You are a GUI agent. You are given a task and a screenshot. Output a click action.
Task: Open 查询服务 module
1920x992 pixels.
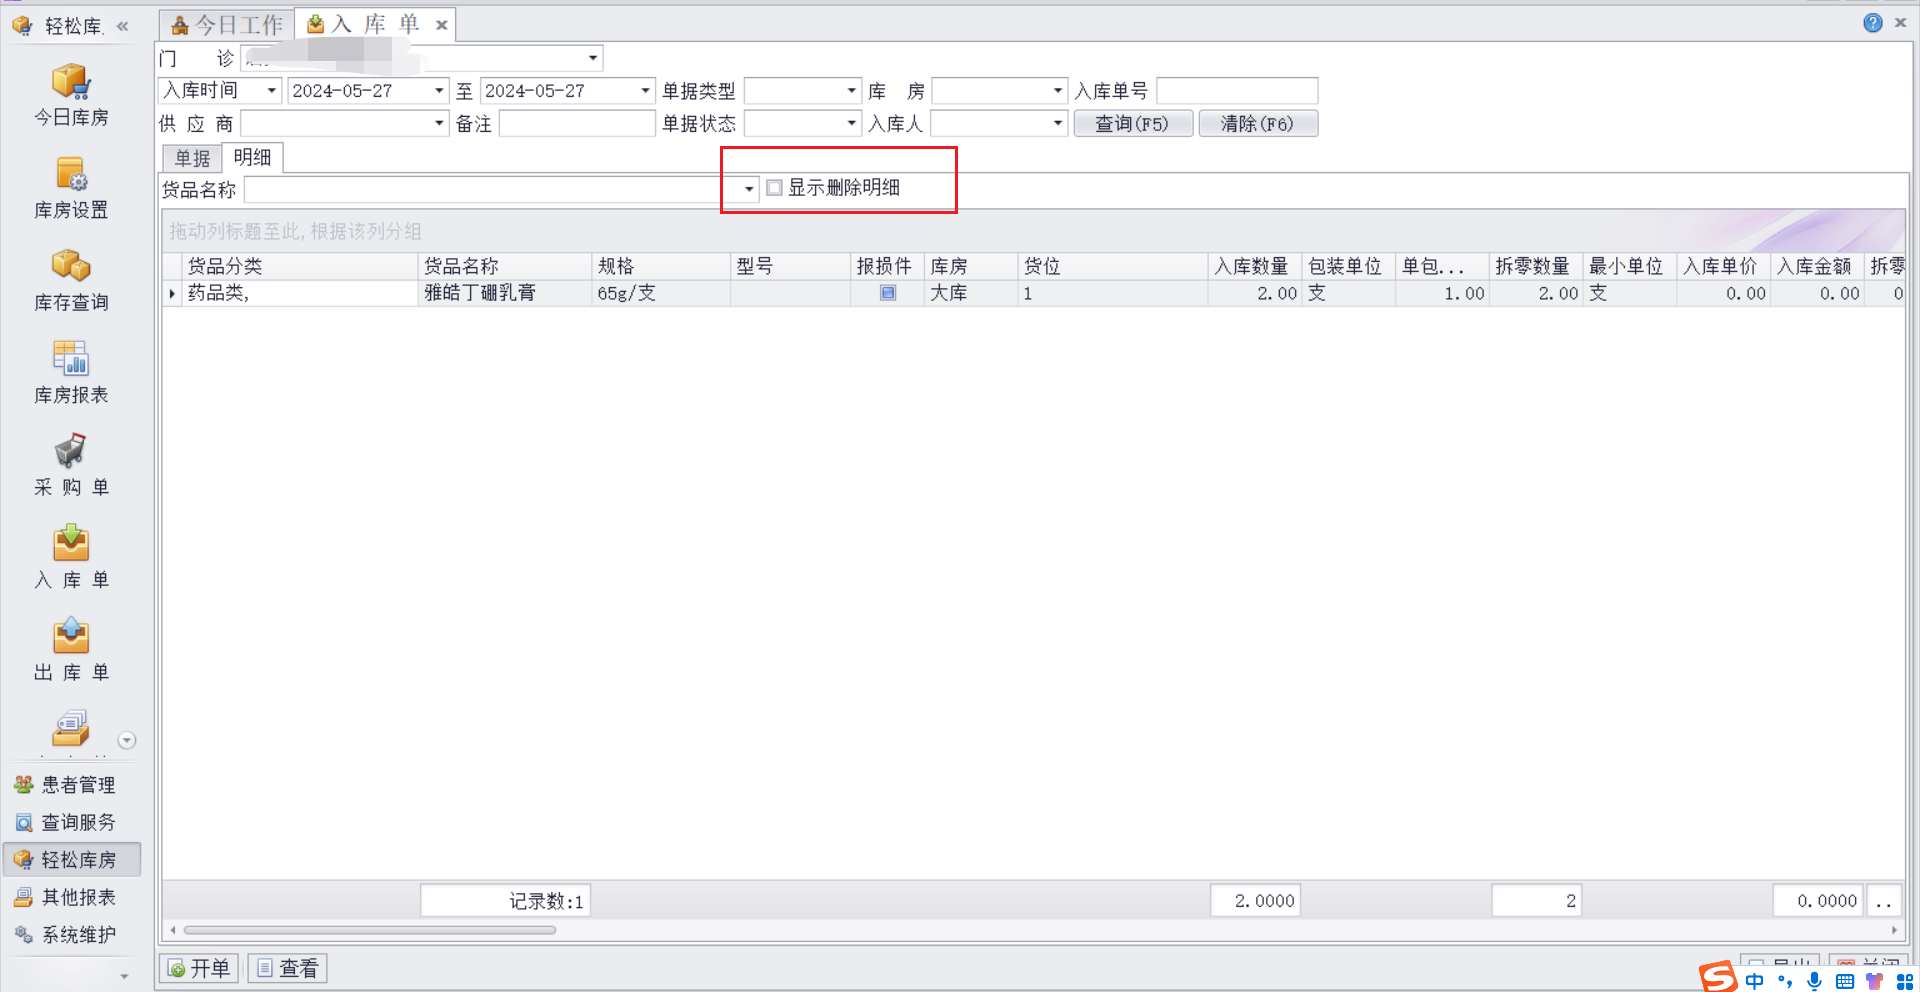click(x=72, y=822)
